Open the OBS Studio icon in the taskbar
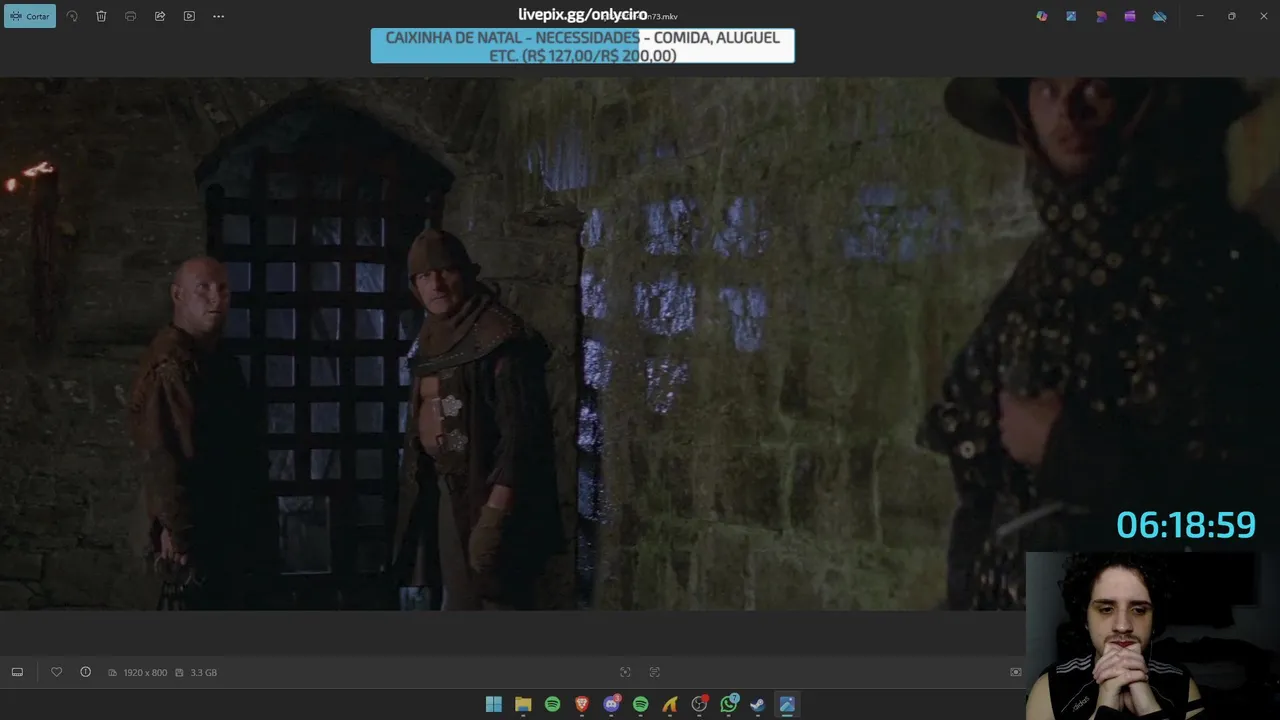The height and width of the screenshot is (720, 1280). tap(700, 704)
